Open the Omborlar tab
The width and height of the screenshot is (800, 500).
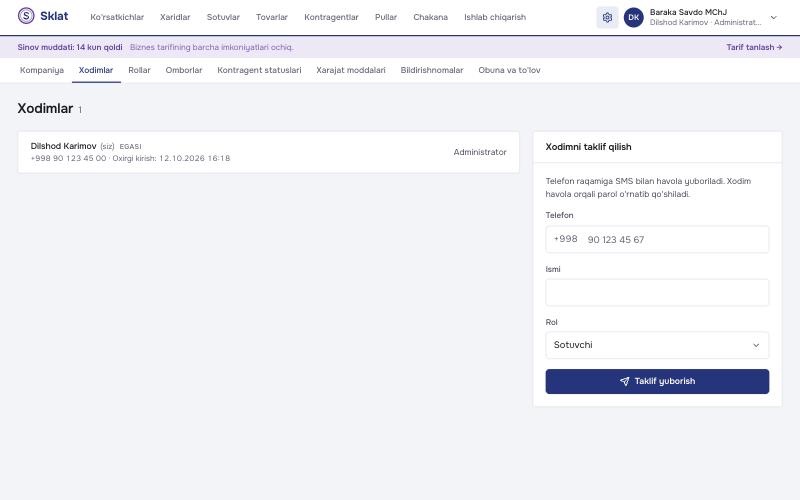(184, 70)
